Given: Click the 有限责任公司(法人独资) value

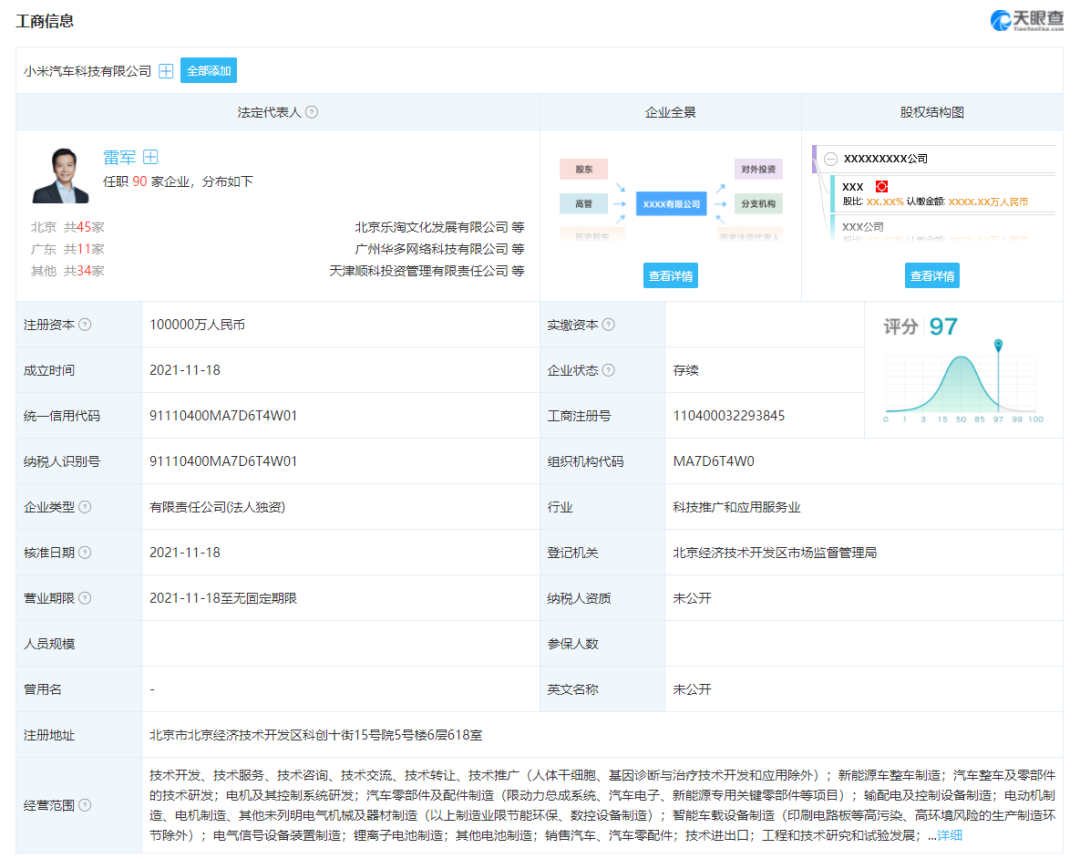Looking at the screenshot, I should [217, 507].
